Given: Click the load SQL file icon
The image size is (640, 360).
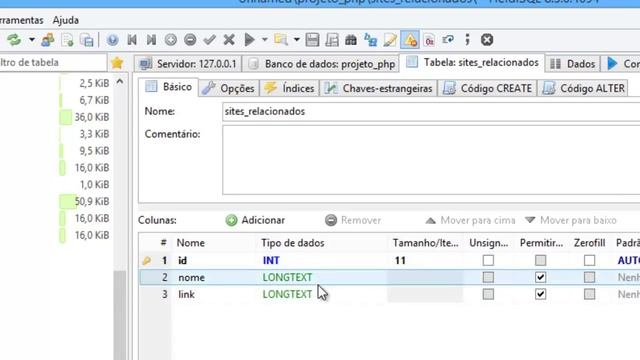Looking at the screenshot, I should [67, 40].
